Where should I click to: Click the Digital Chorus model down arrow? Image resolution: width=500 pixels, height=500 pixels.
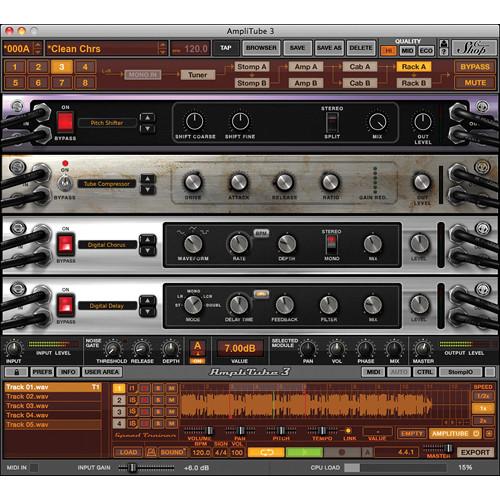pyautogui.click(x=147, y=251)
